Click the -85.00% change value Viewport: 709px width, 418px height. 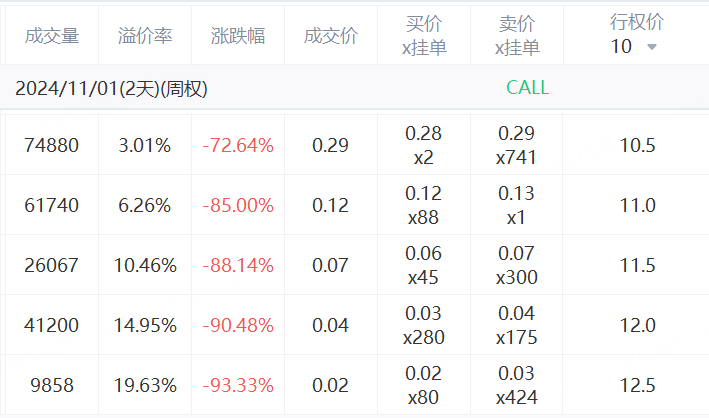238,205
